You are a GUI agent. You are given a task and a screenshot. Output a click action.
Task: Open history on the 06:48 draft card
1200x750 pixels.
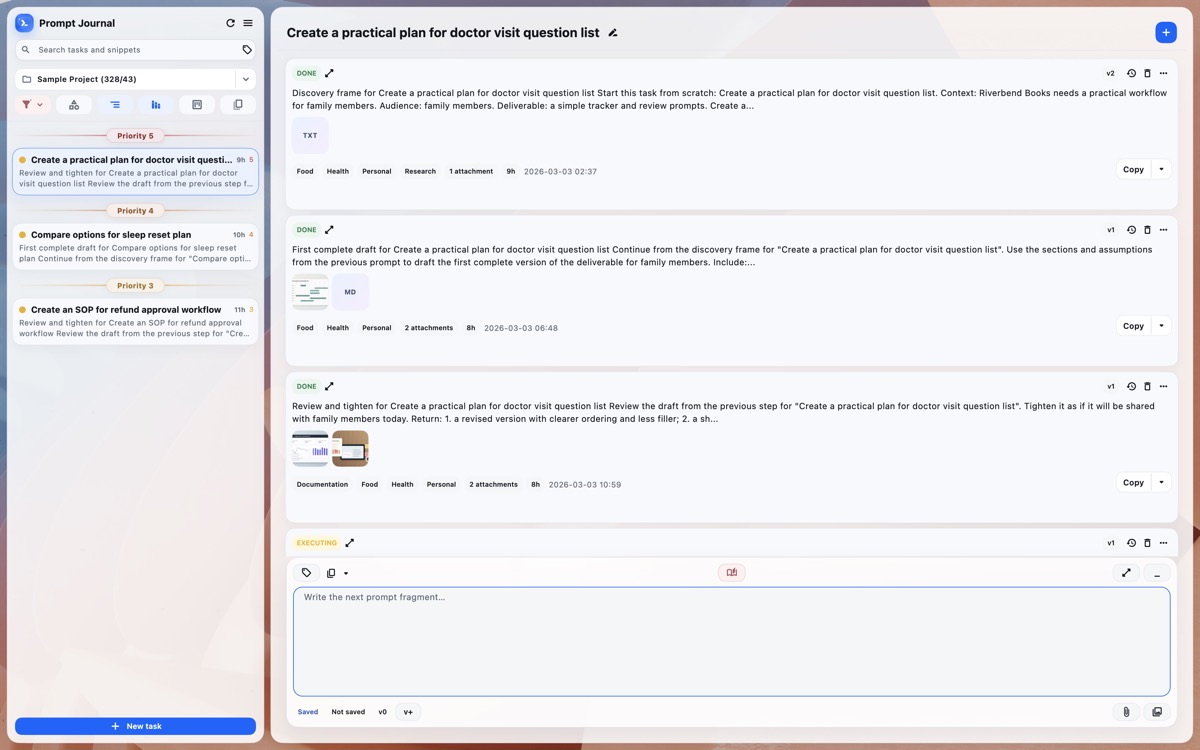(1131, 230)
